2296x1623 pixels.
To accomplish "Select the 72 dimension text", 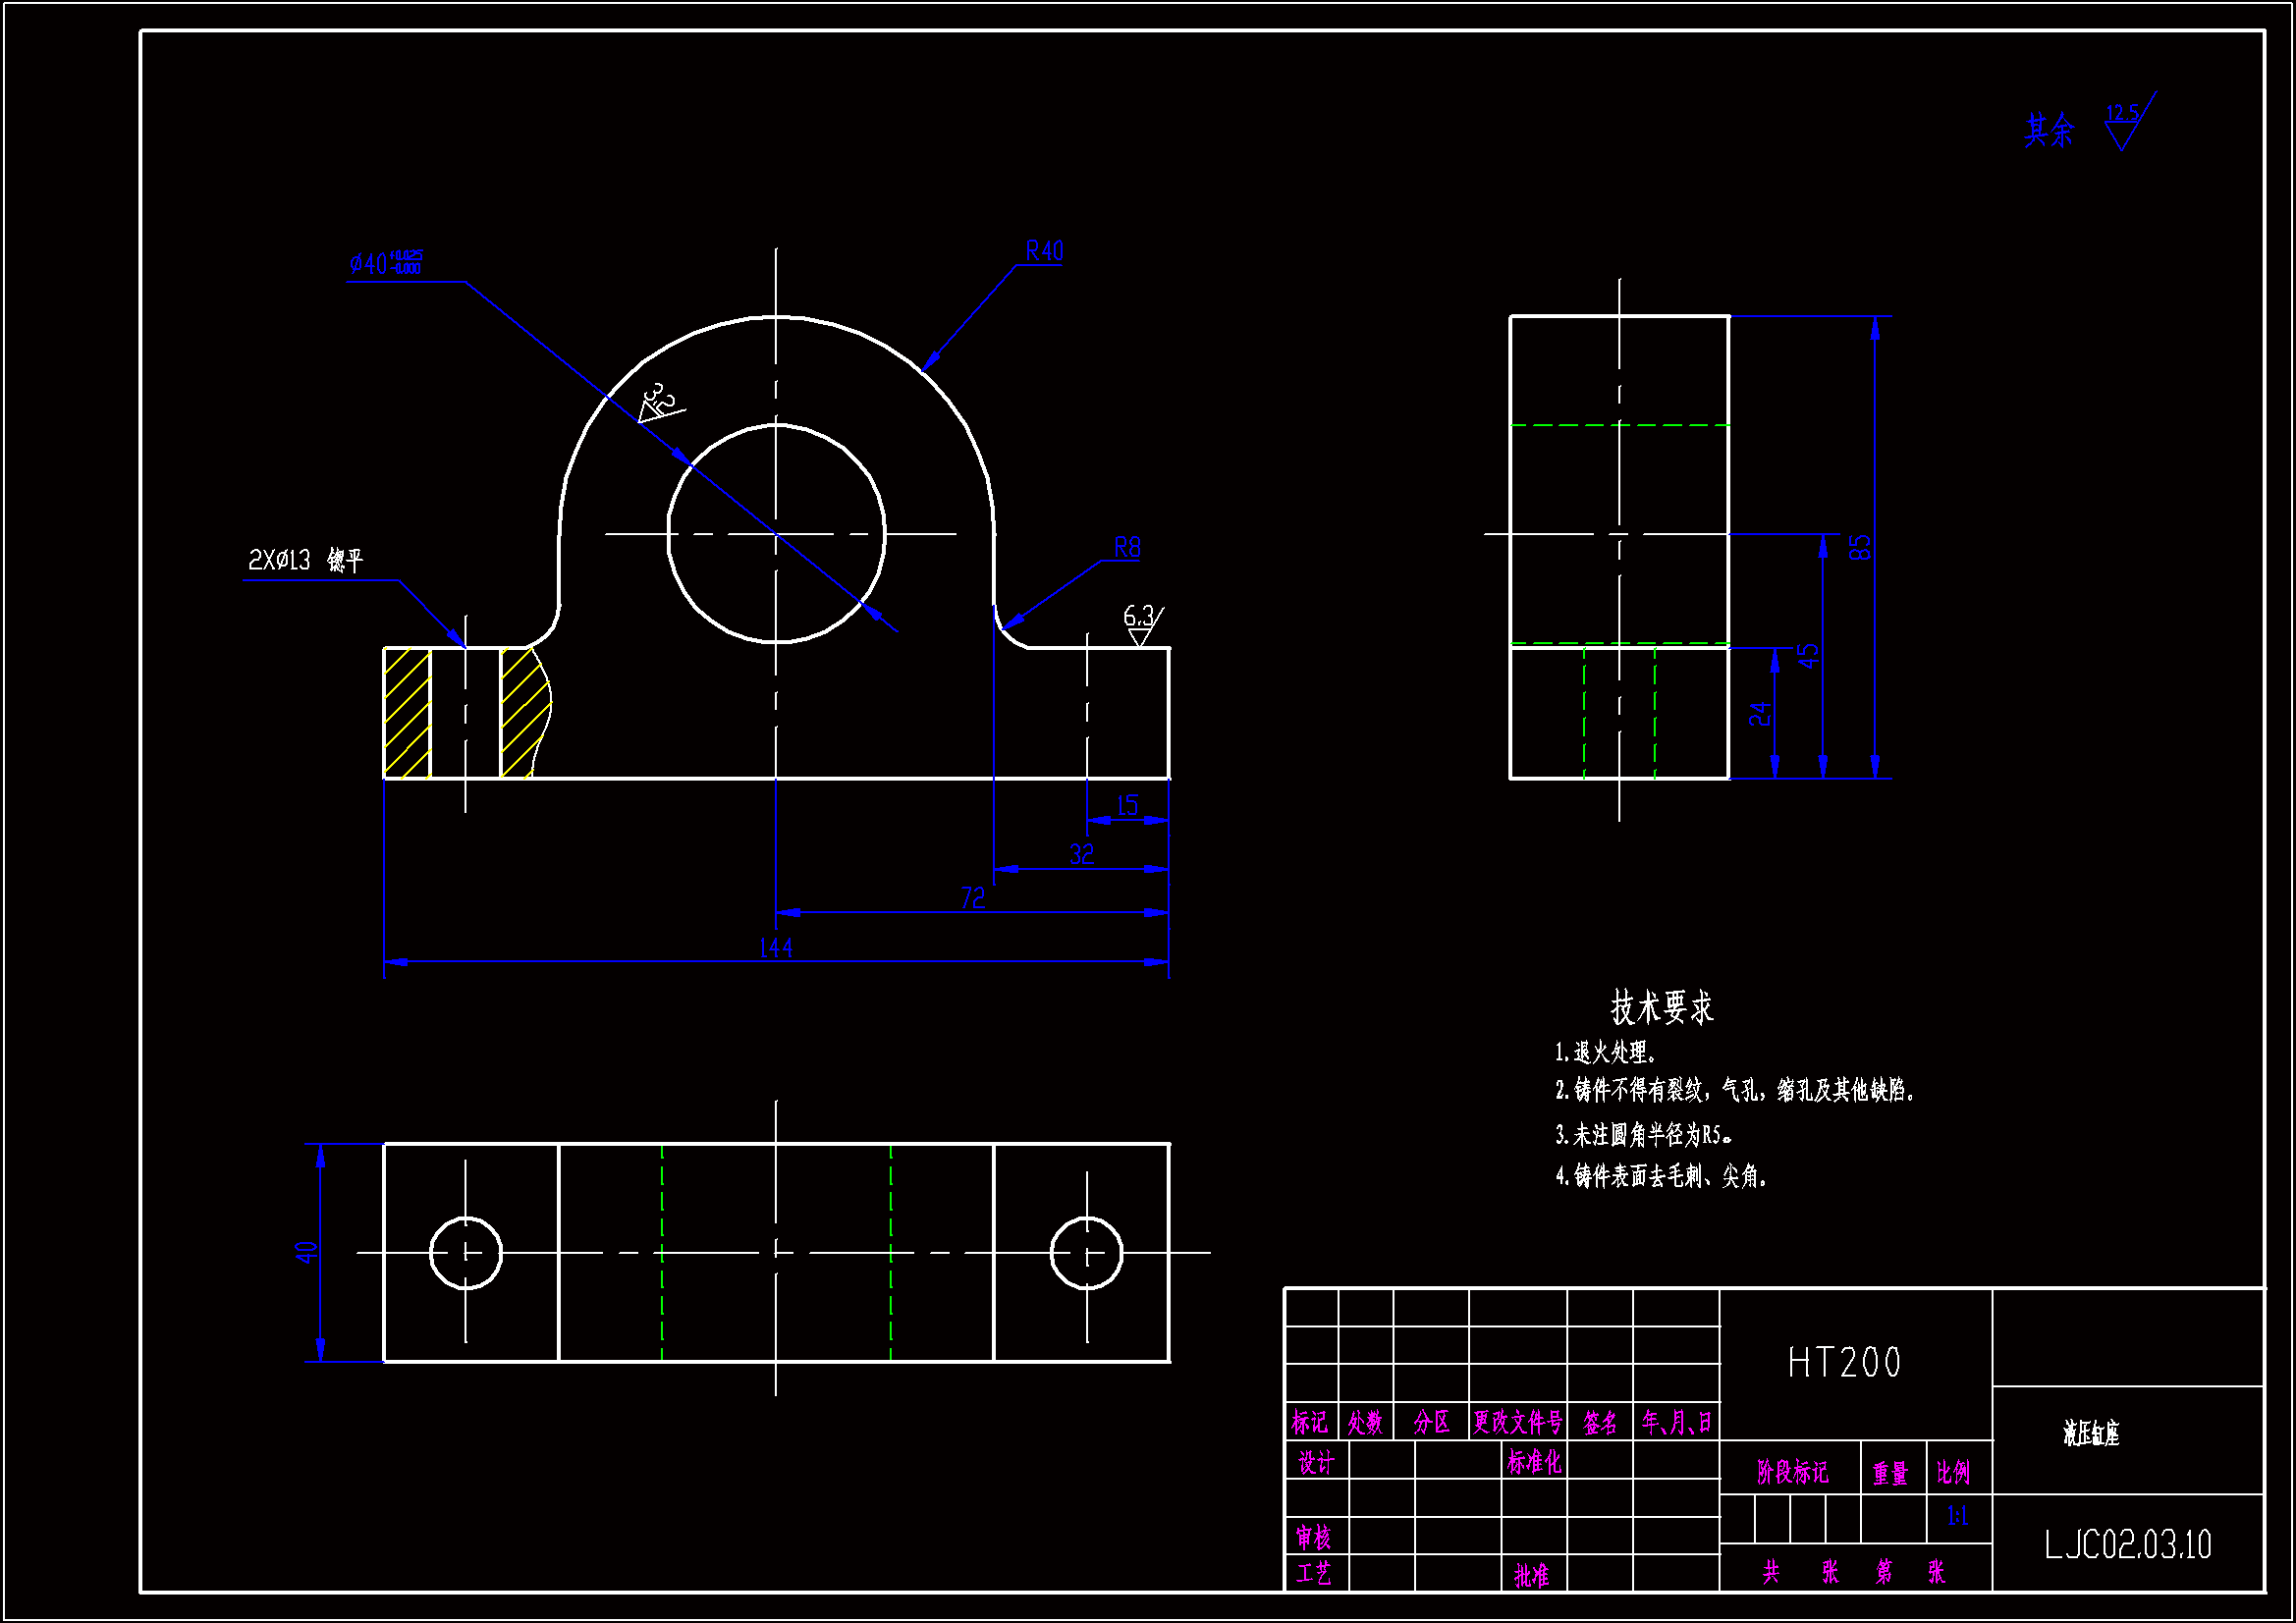I will click(x=972, y=899).
